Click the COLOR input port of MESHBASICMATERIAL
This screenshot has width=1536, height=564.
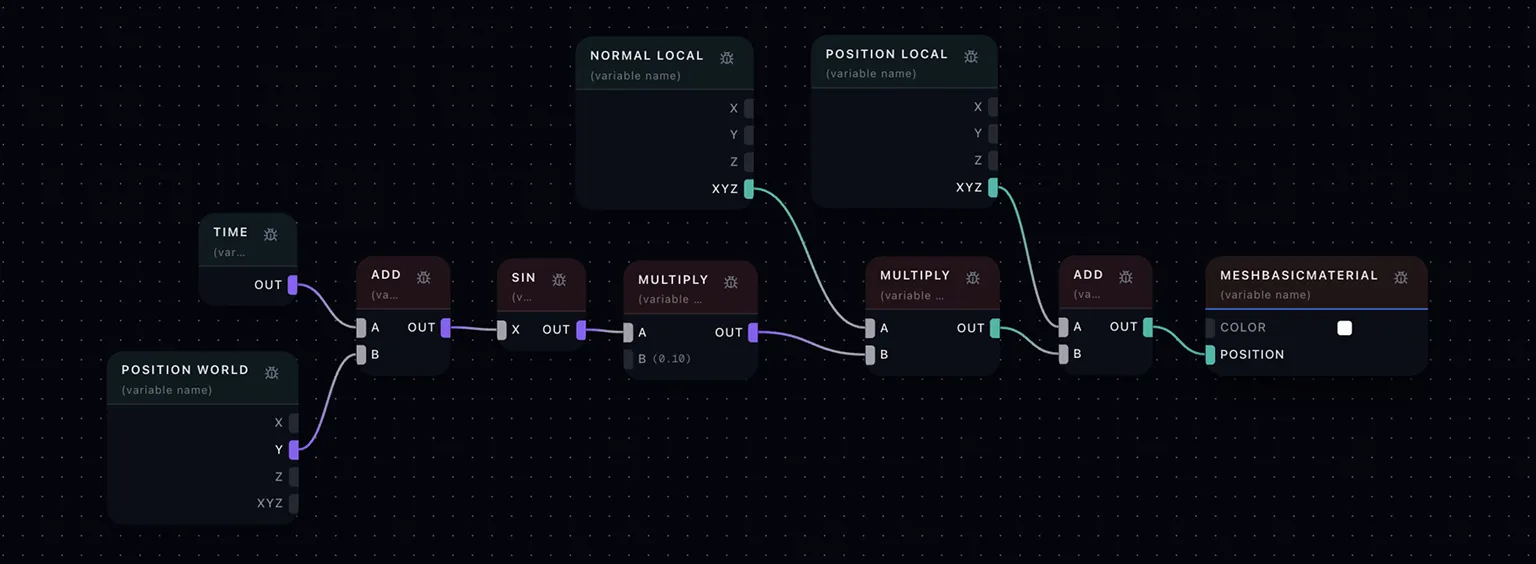pos(1210,328)
